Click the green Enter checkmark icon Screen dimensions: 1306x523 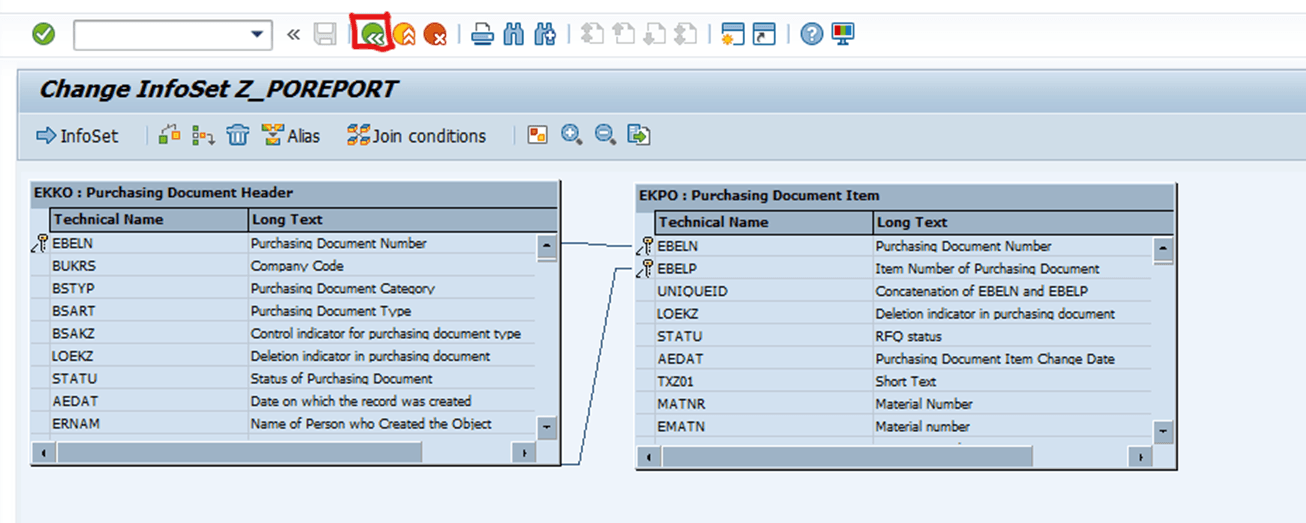tap(43, 35)
